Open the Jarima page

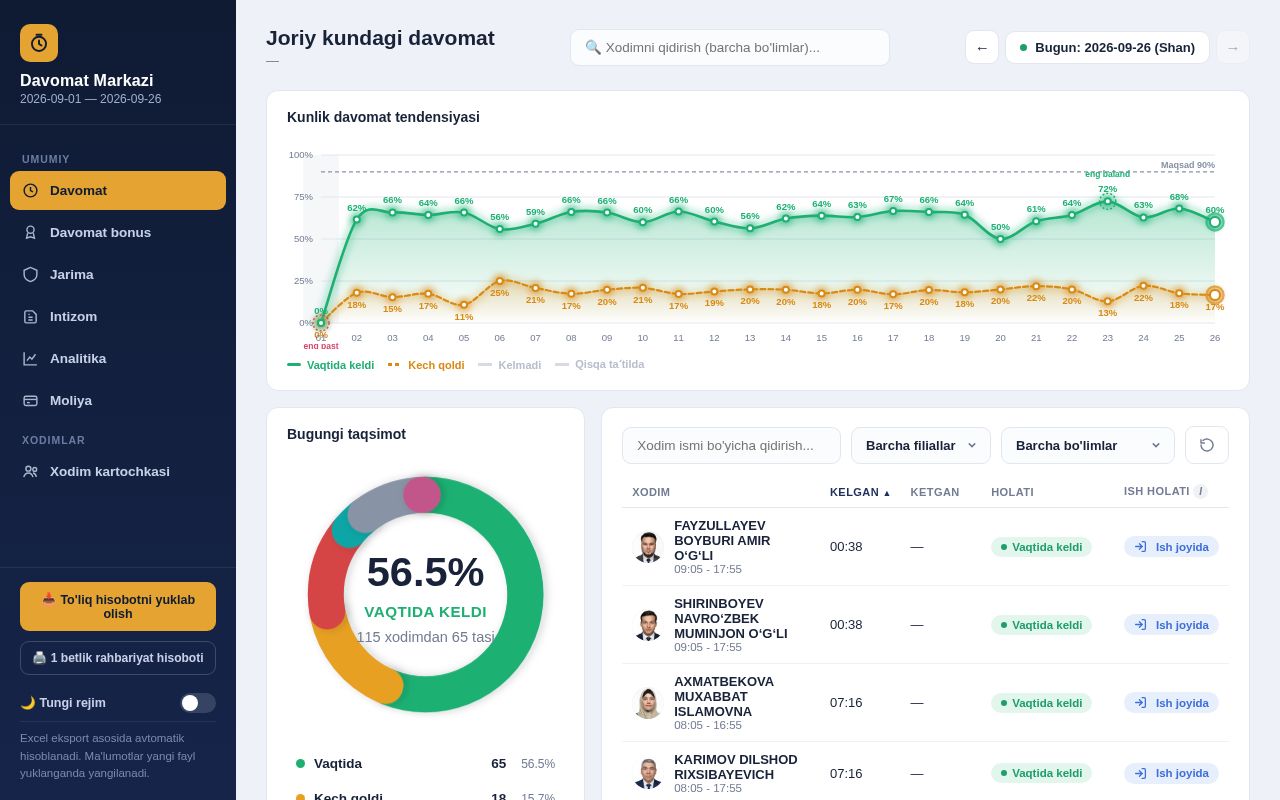tap(118, 274)
